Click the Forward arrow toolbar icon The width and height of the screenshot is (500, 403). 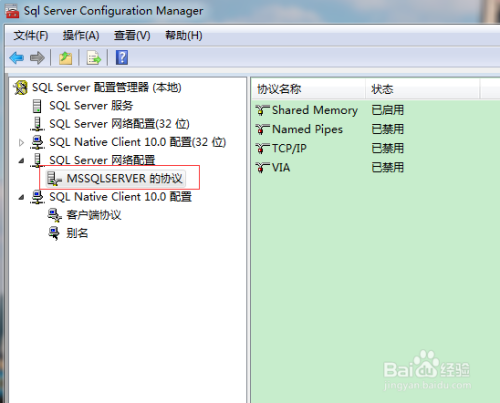[37, 58]
